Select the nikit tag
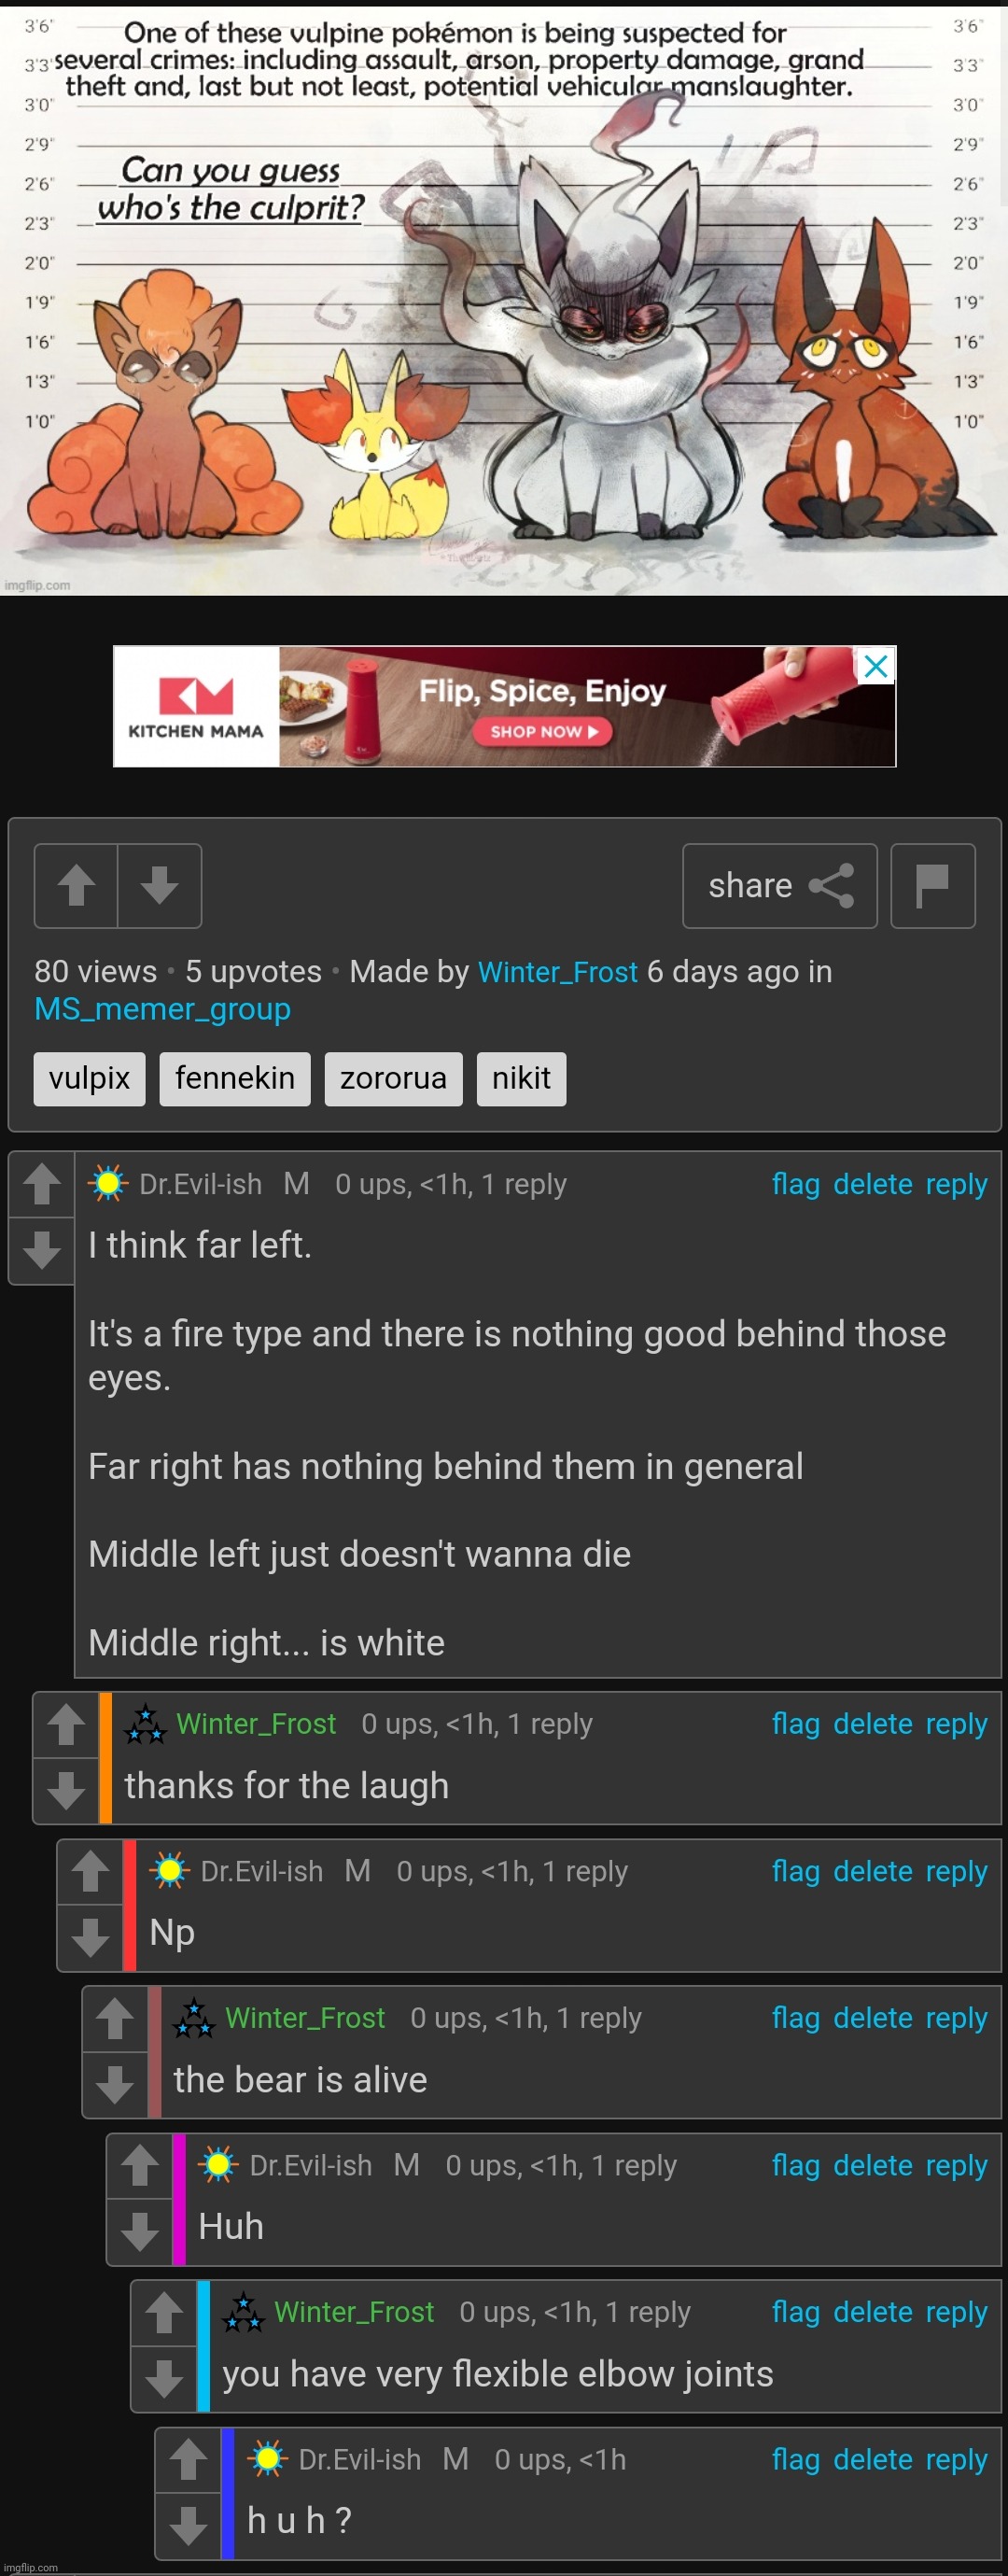1008x2576 pixels. 521,1078
